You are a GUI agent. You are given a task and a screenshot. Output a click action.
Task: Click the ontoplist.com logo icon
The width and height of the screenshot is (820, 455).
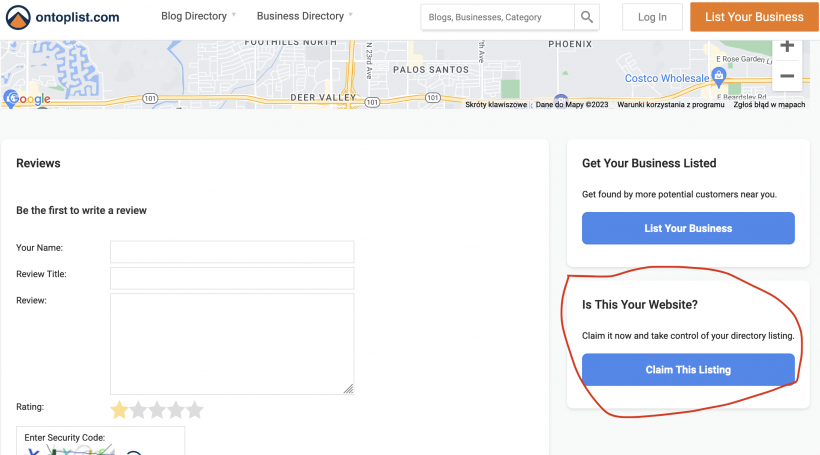[19, 17]
